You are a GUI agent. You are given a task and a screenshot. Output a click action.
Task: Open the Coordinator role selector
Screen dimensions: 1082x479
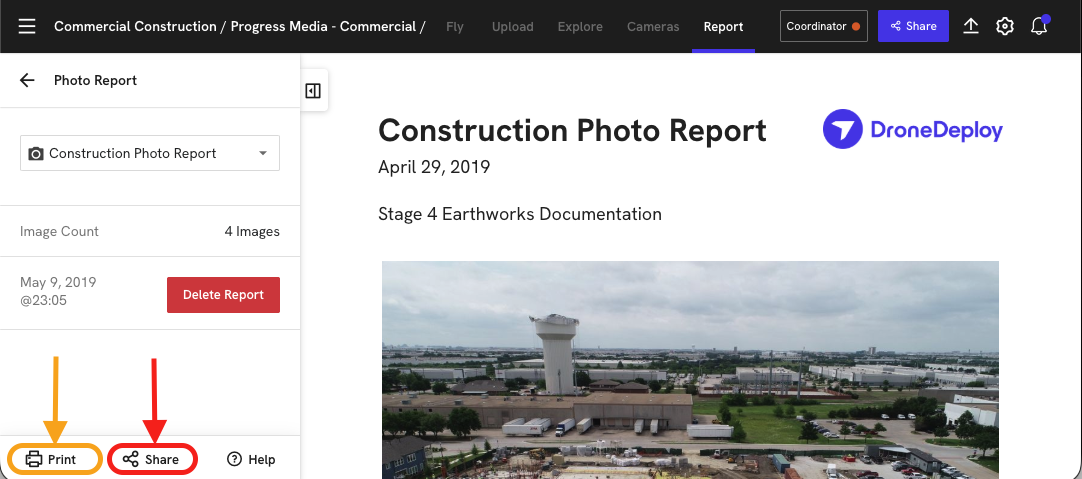823,26
